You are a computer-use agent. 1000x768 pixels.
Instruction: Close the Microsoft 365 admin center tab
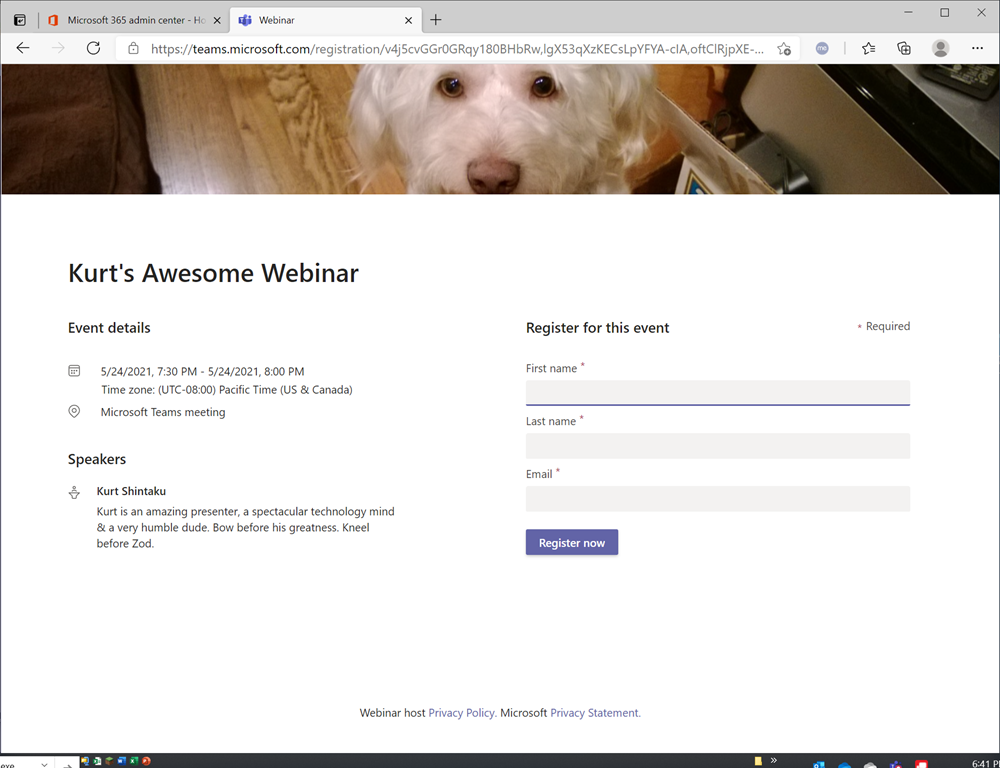click(217, 20)
